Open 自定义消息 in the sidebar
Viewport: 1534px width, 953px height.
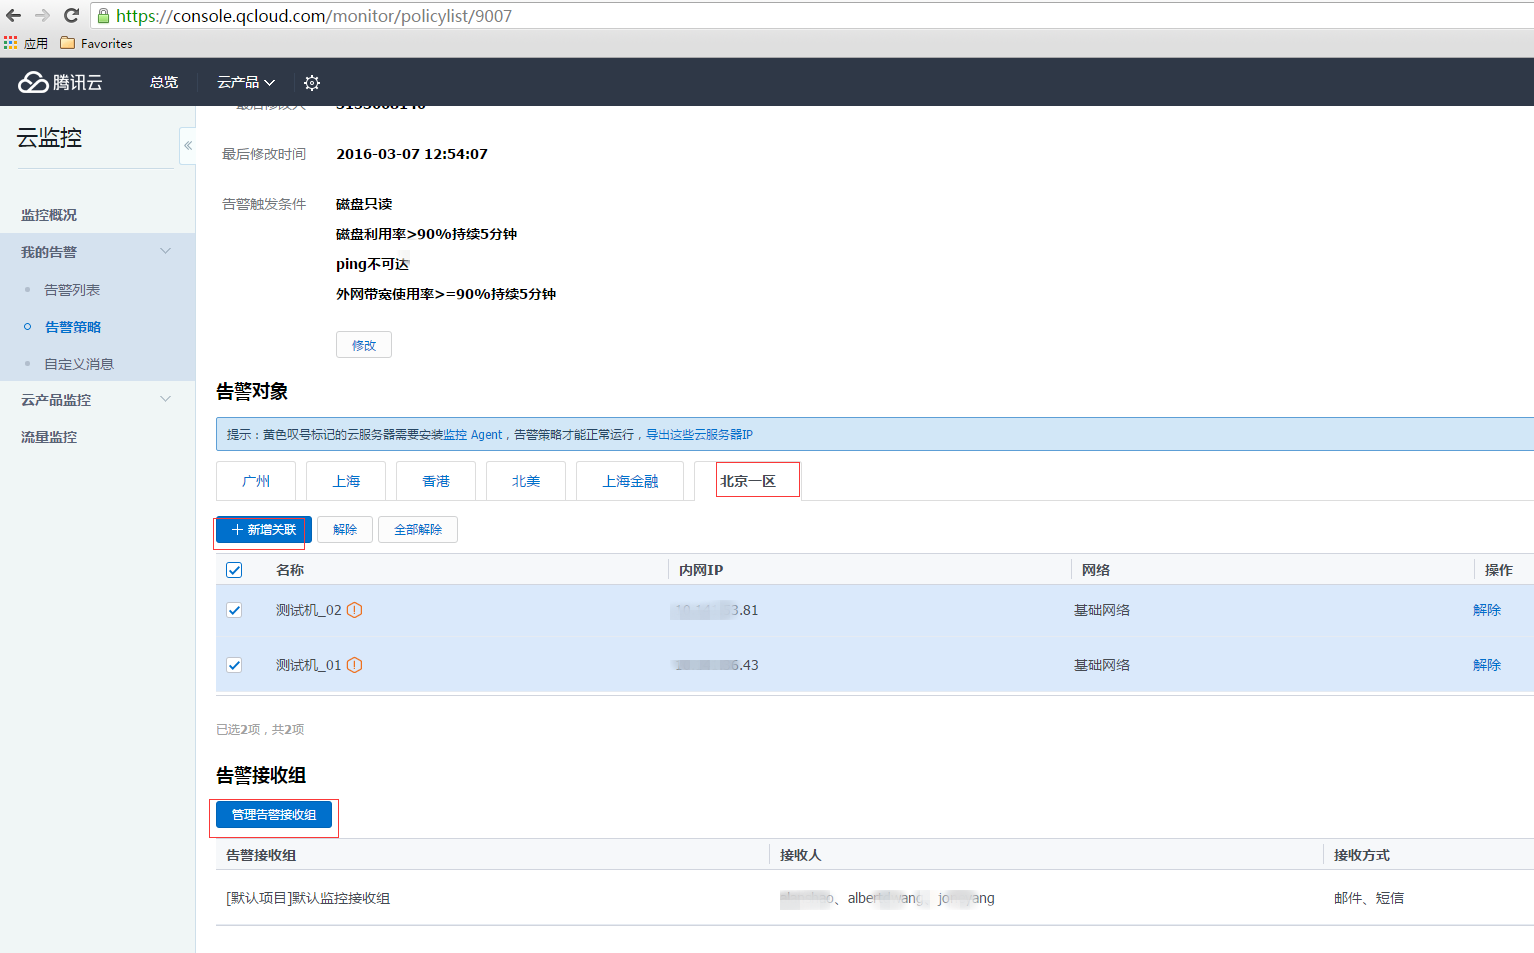(x=79, y=364)
